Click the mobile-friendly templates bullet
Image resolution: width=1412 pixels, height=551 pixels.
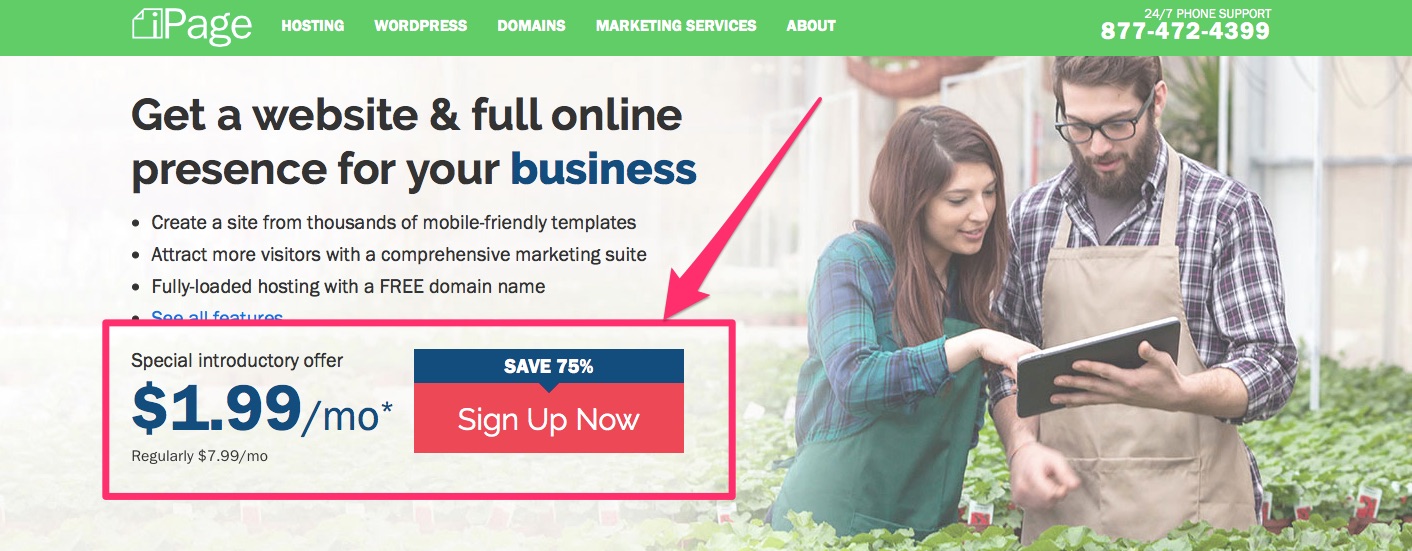[x=394, y=222]
